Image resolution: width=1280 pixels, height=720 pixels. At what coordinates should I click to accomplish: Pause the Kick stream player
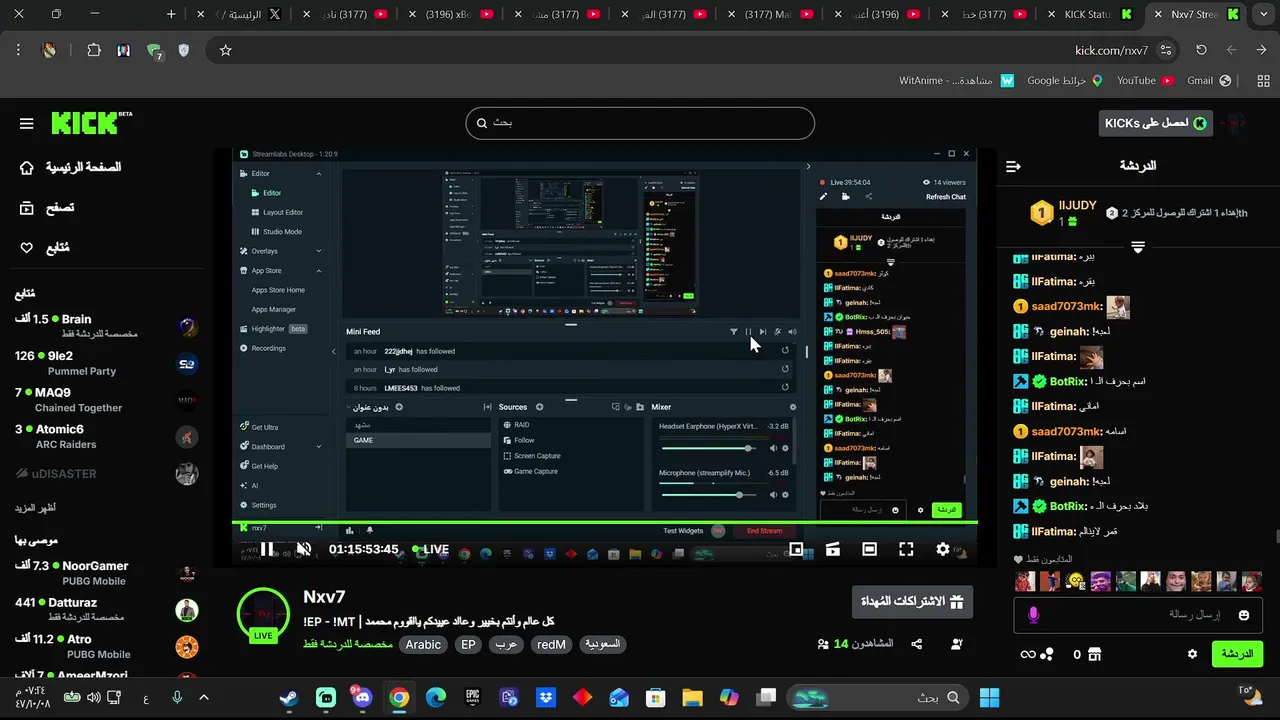(268, 549)
